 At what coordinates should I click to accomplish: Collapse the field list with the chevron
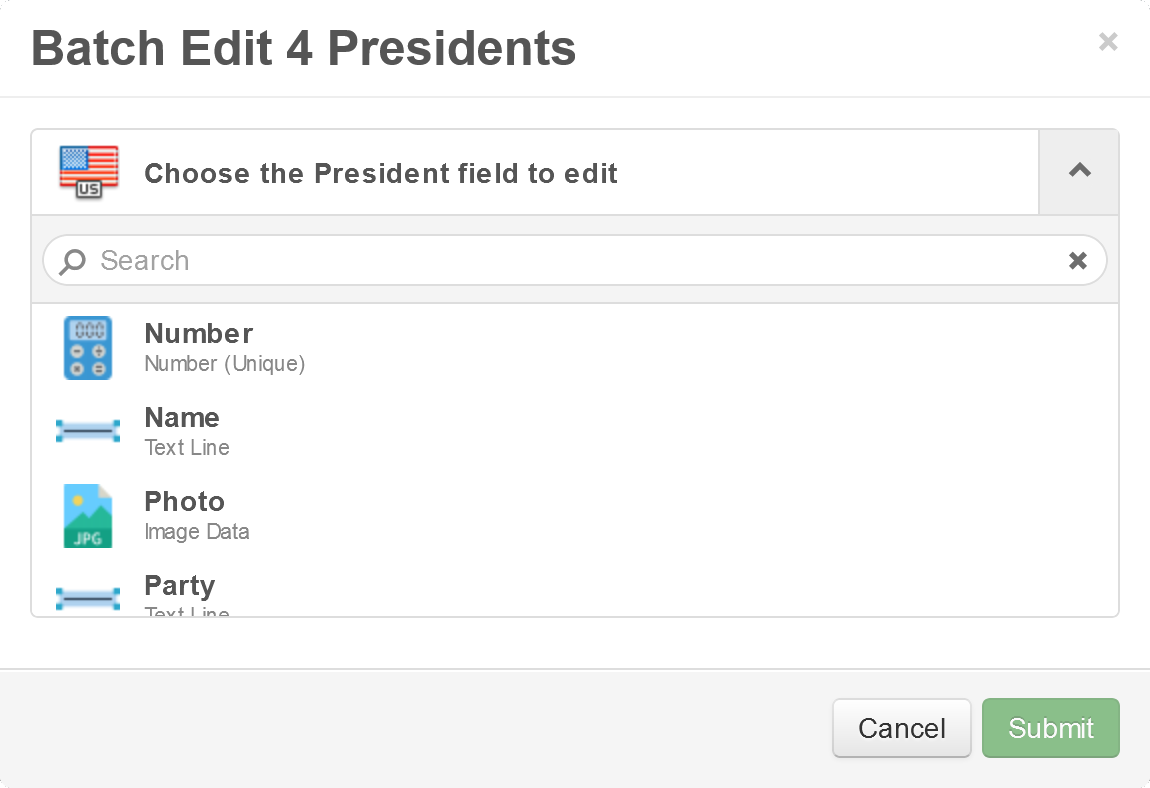(1079, 171)
